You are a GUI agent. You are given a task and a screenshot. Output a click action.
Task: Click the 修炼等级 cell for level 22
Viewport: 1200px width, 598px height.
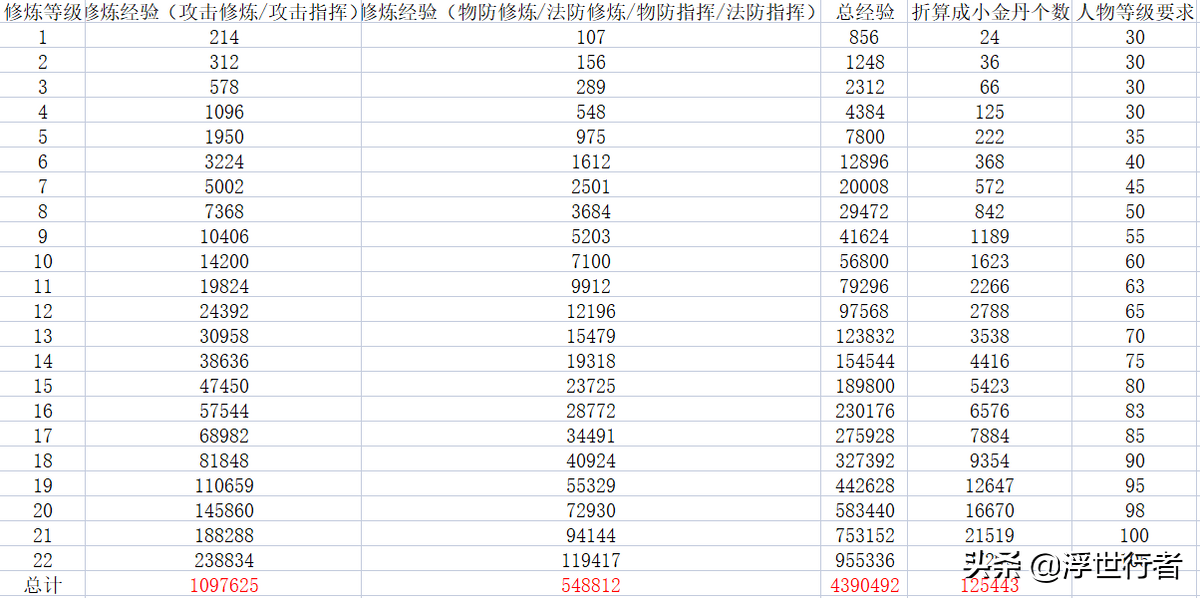(43, 560)
